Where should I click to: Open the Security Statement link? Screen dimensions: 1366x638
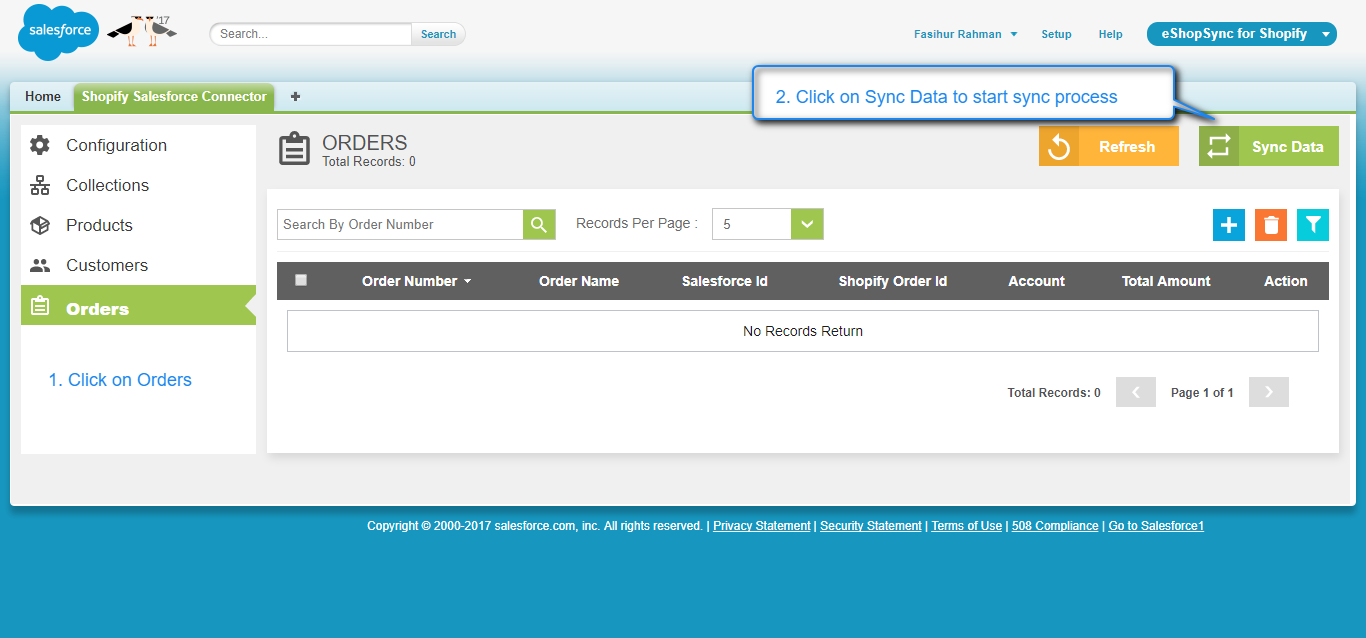(871, 526)
